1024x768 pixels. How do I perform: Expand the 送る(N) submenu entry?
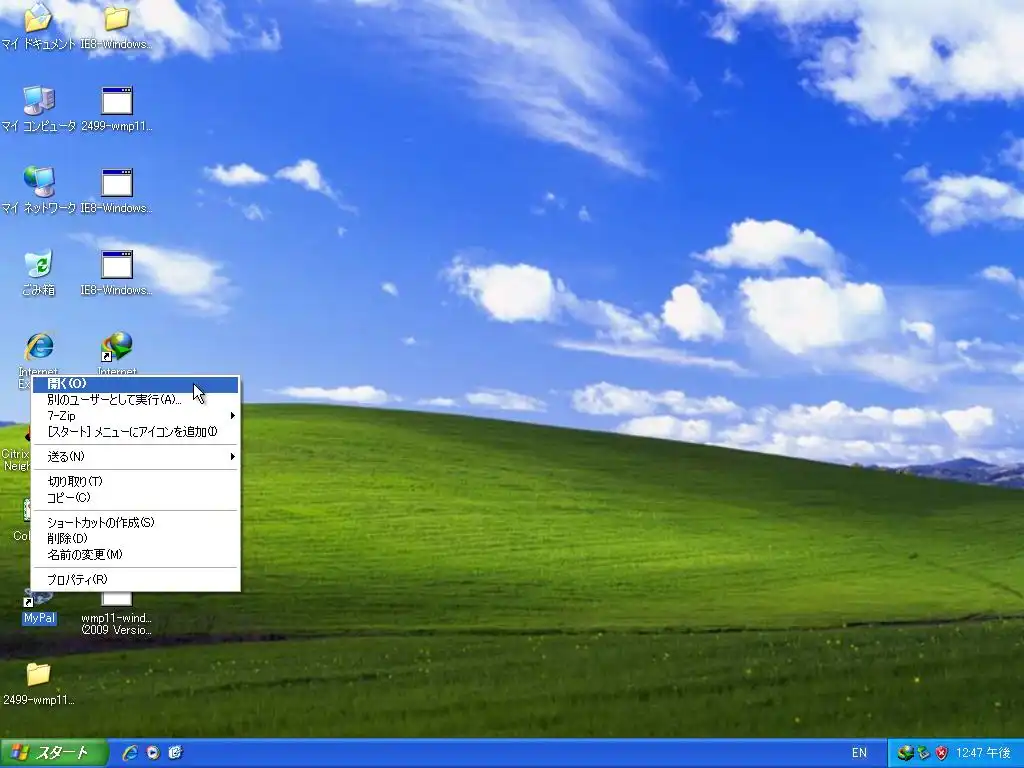135,456
